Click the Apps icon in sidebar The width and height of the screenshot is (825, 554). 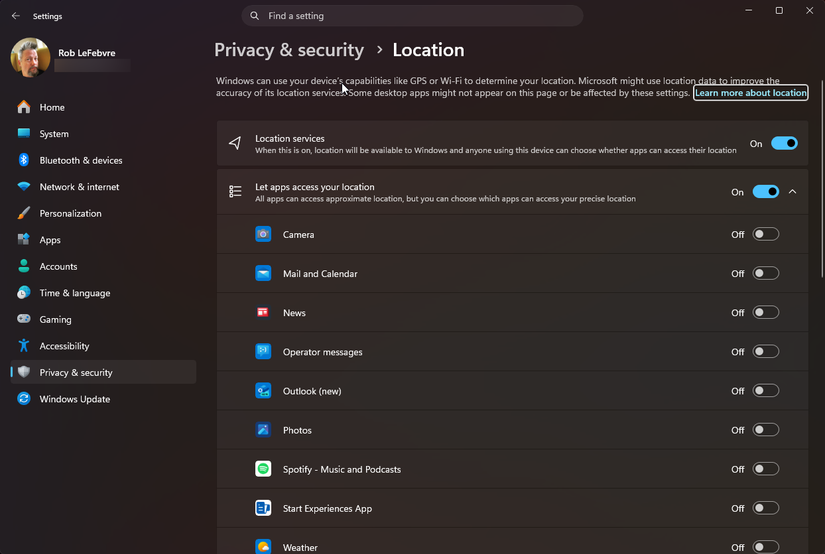24,239
